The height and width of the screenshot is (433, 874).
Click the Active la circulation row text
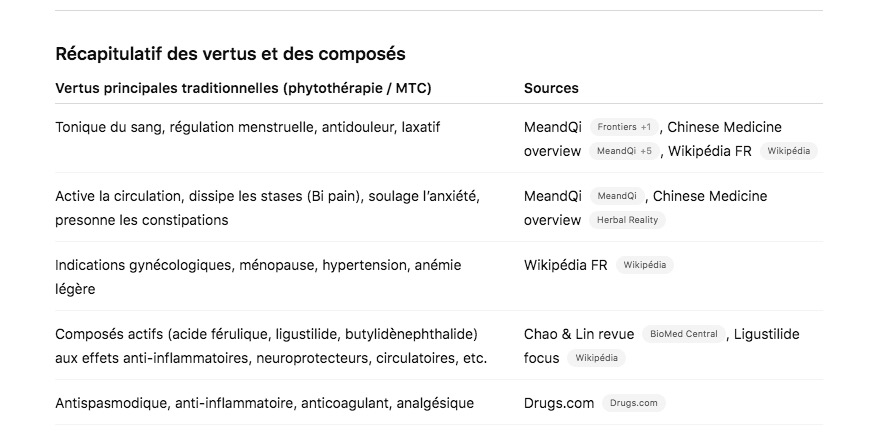pyautogui.click(x=267, y=208)
